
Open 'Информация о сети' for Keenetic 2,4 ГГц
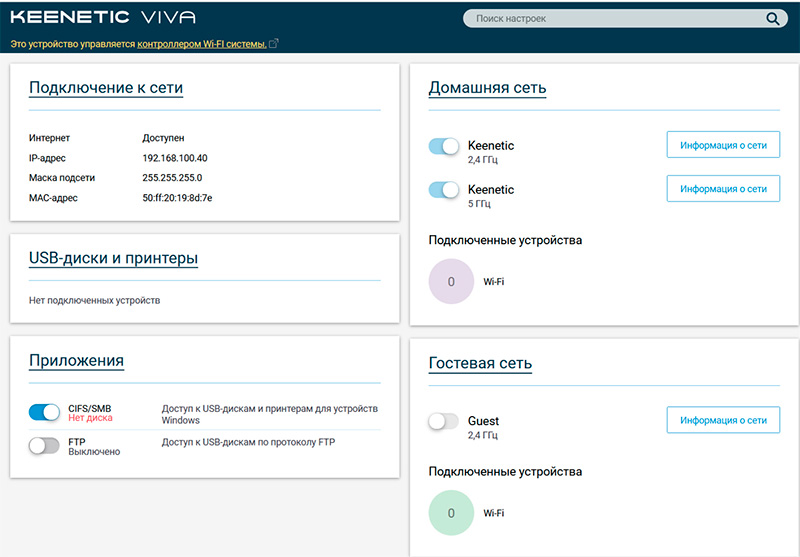tap(723, 145)
